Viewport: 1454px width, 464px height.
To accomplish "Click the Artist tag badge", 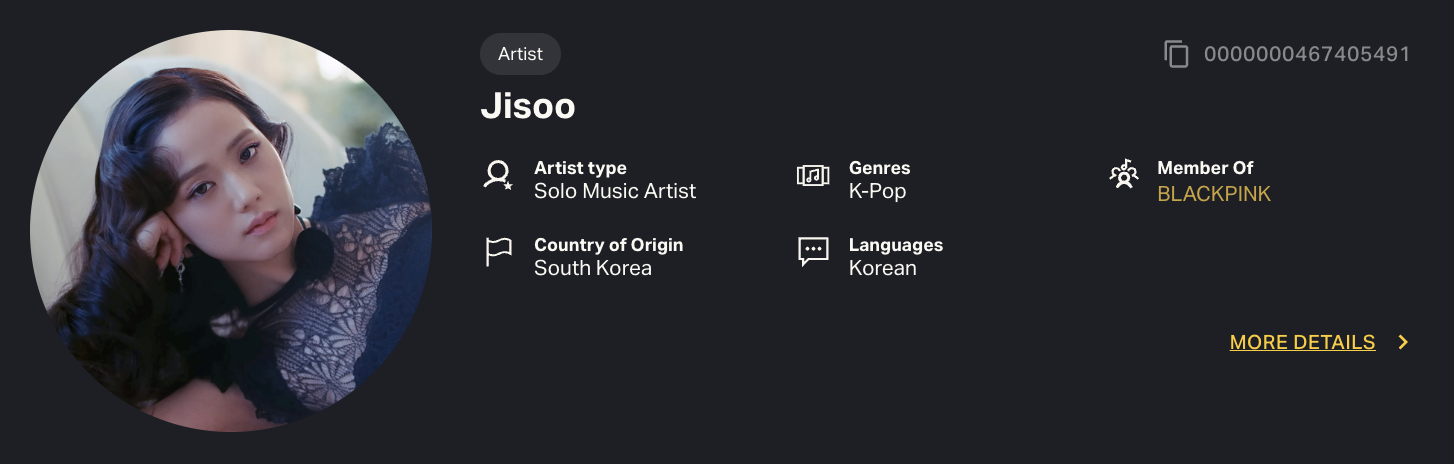I will pyautogui.click(x=520, y=54).
